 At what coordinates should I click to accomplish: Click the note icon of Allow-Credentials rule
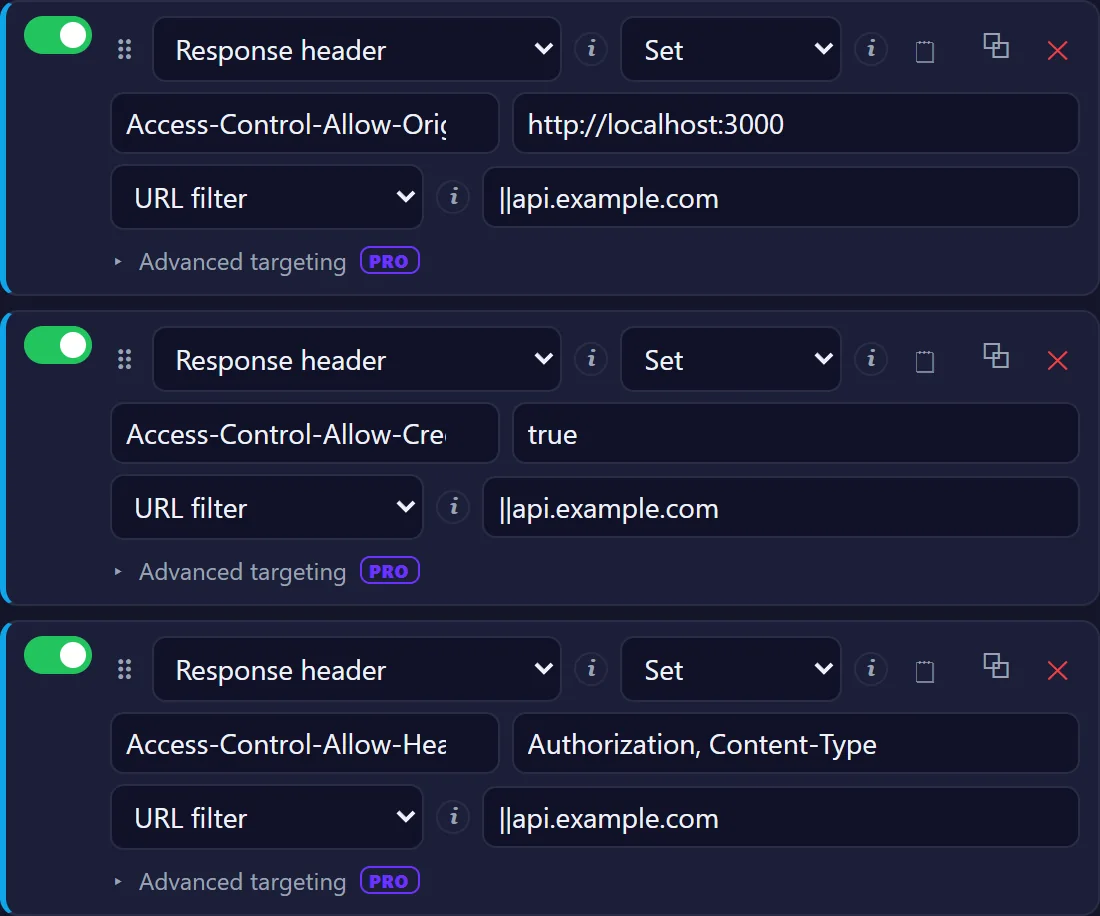[925, 361]
